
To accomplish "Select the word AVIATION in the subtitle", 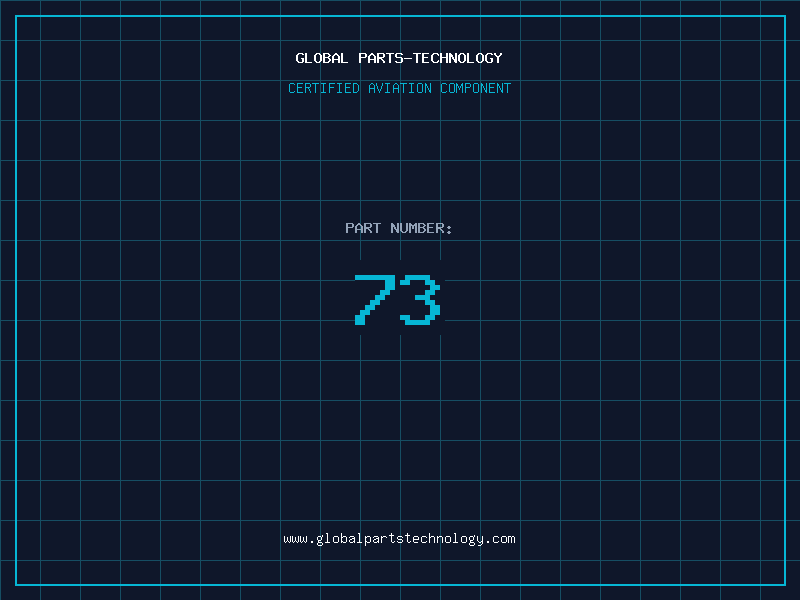I will click(400, 89).
